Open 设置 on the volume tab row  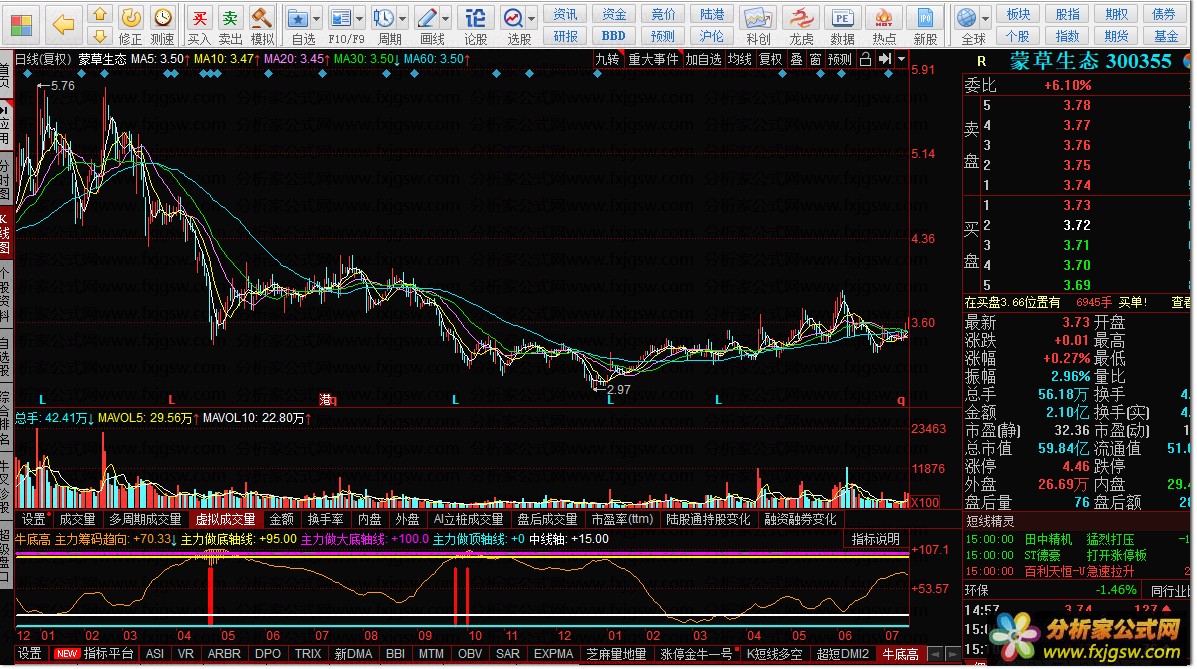(x=34, y=519)
